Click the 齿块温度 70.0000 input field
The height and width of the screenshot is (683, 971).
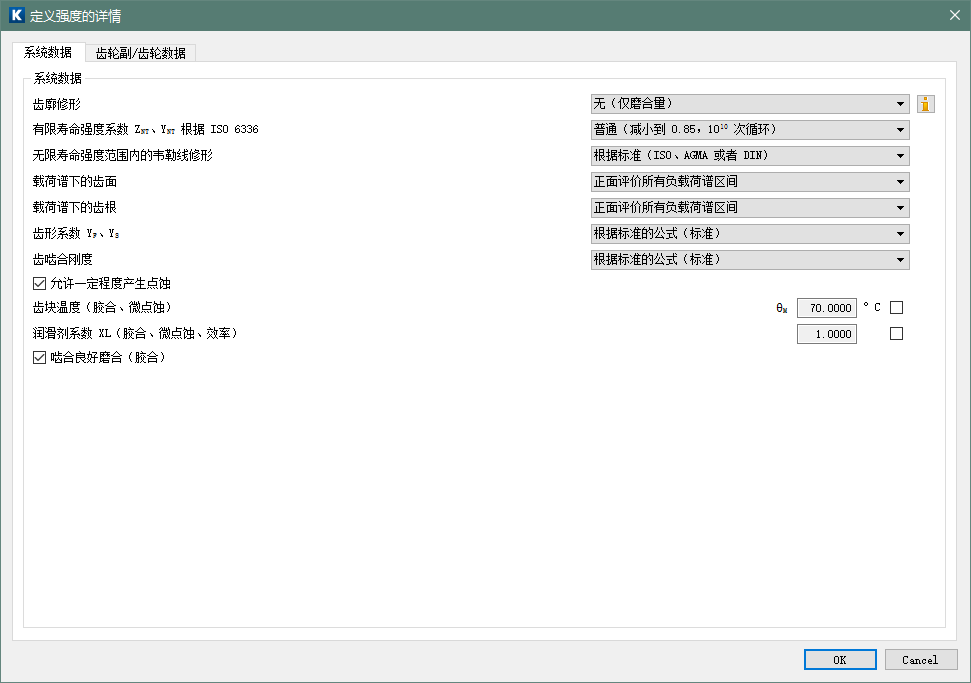click(827, 308)
